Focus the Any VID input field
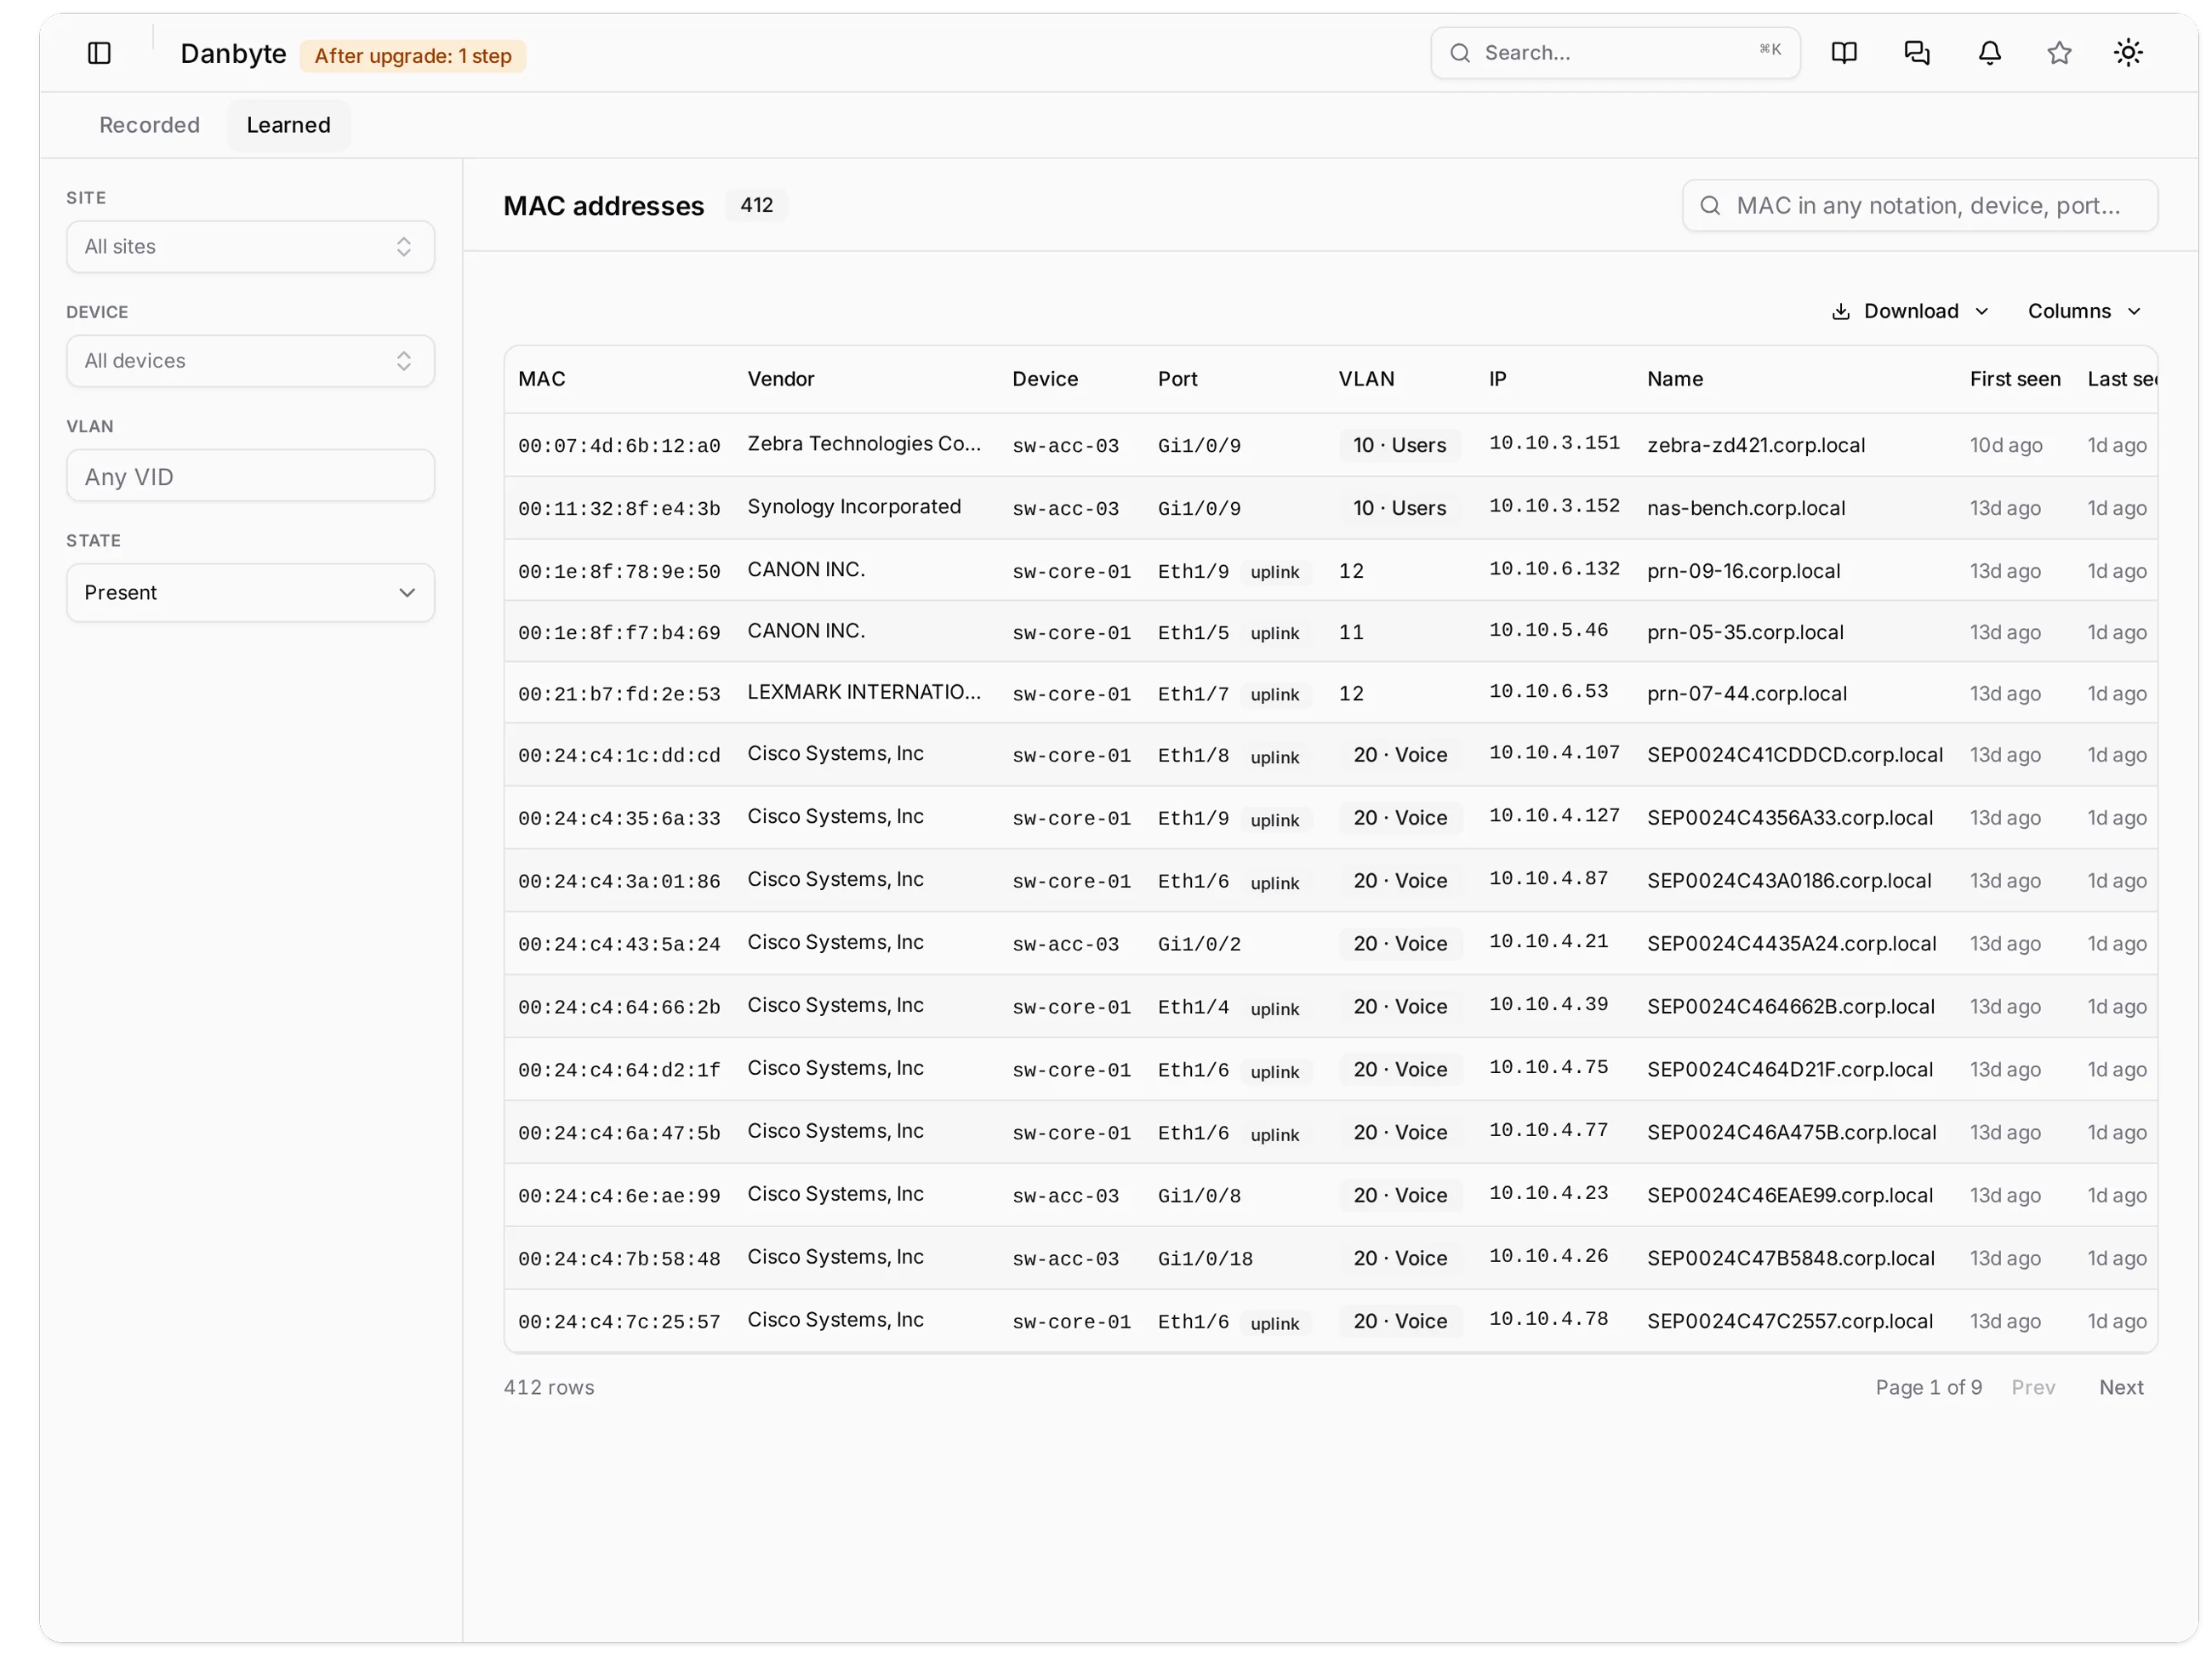The image size is (2212, 1656). (x=250, y=476)
